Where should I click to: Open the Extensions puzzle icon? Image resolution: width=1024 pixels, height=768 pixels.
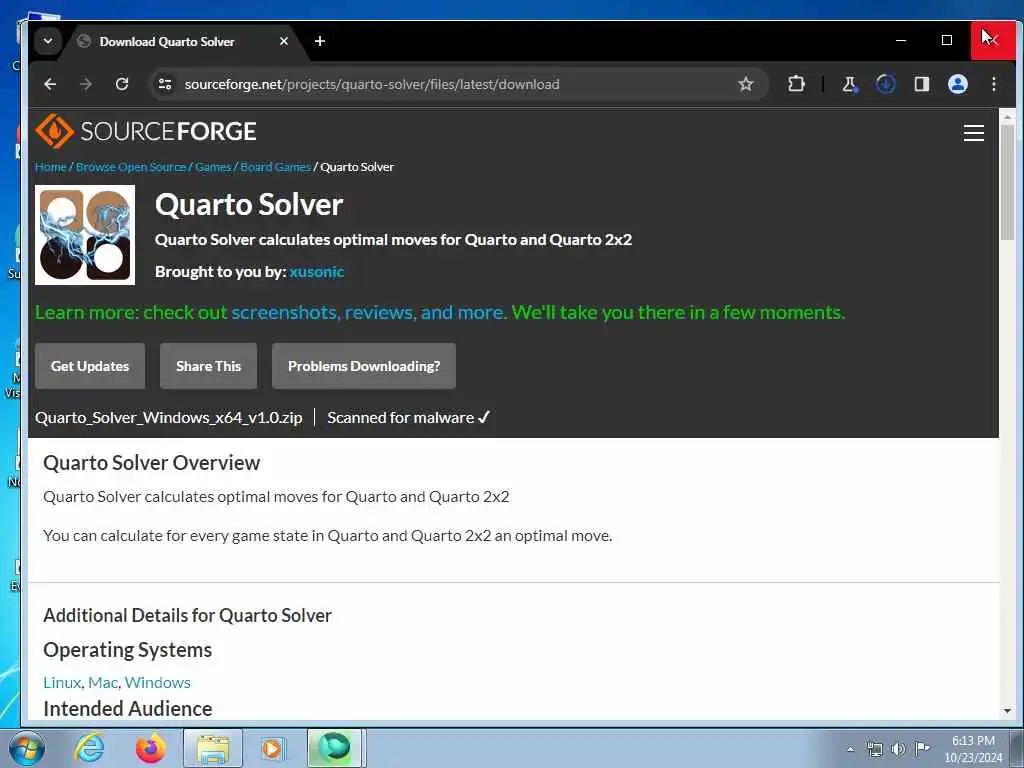tap(796, 84)
